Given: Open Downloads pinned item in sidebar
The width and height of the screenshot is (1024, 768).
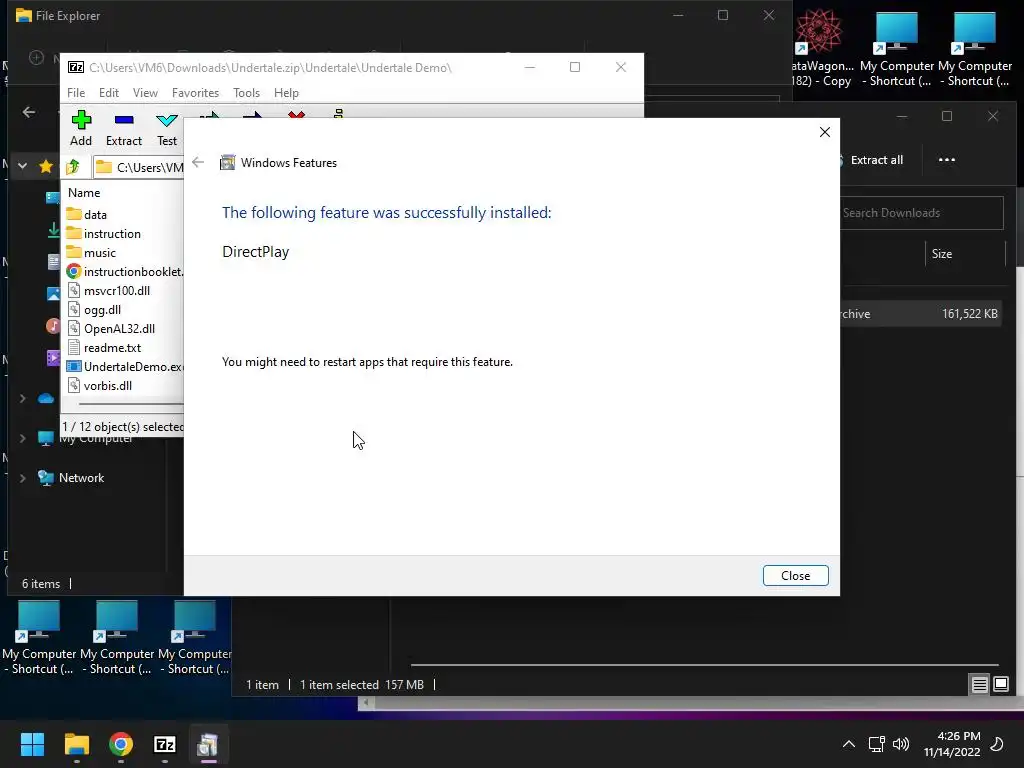Looking at the screenshot, I should coord(54,230).
